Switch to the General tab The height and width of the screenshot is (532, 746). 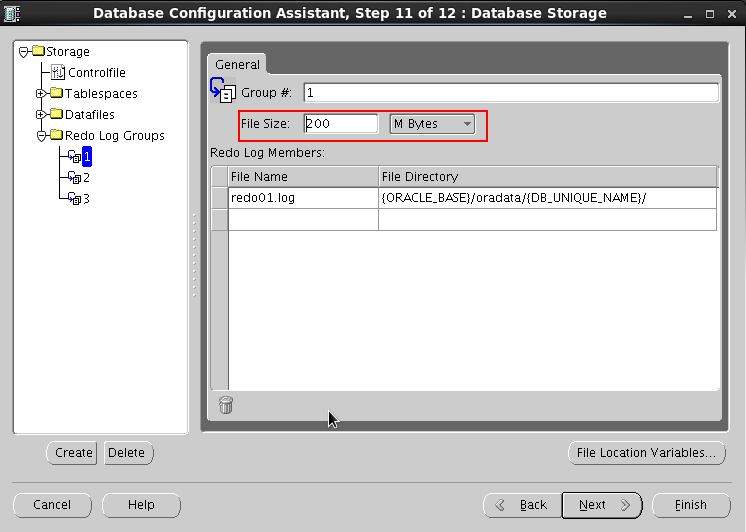click(x=237, y=65)
